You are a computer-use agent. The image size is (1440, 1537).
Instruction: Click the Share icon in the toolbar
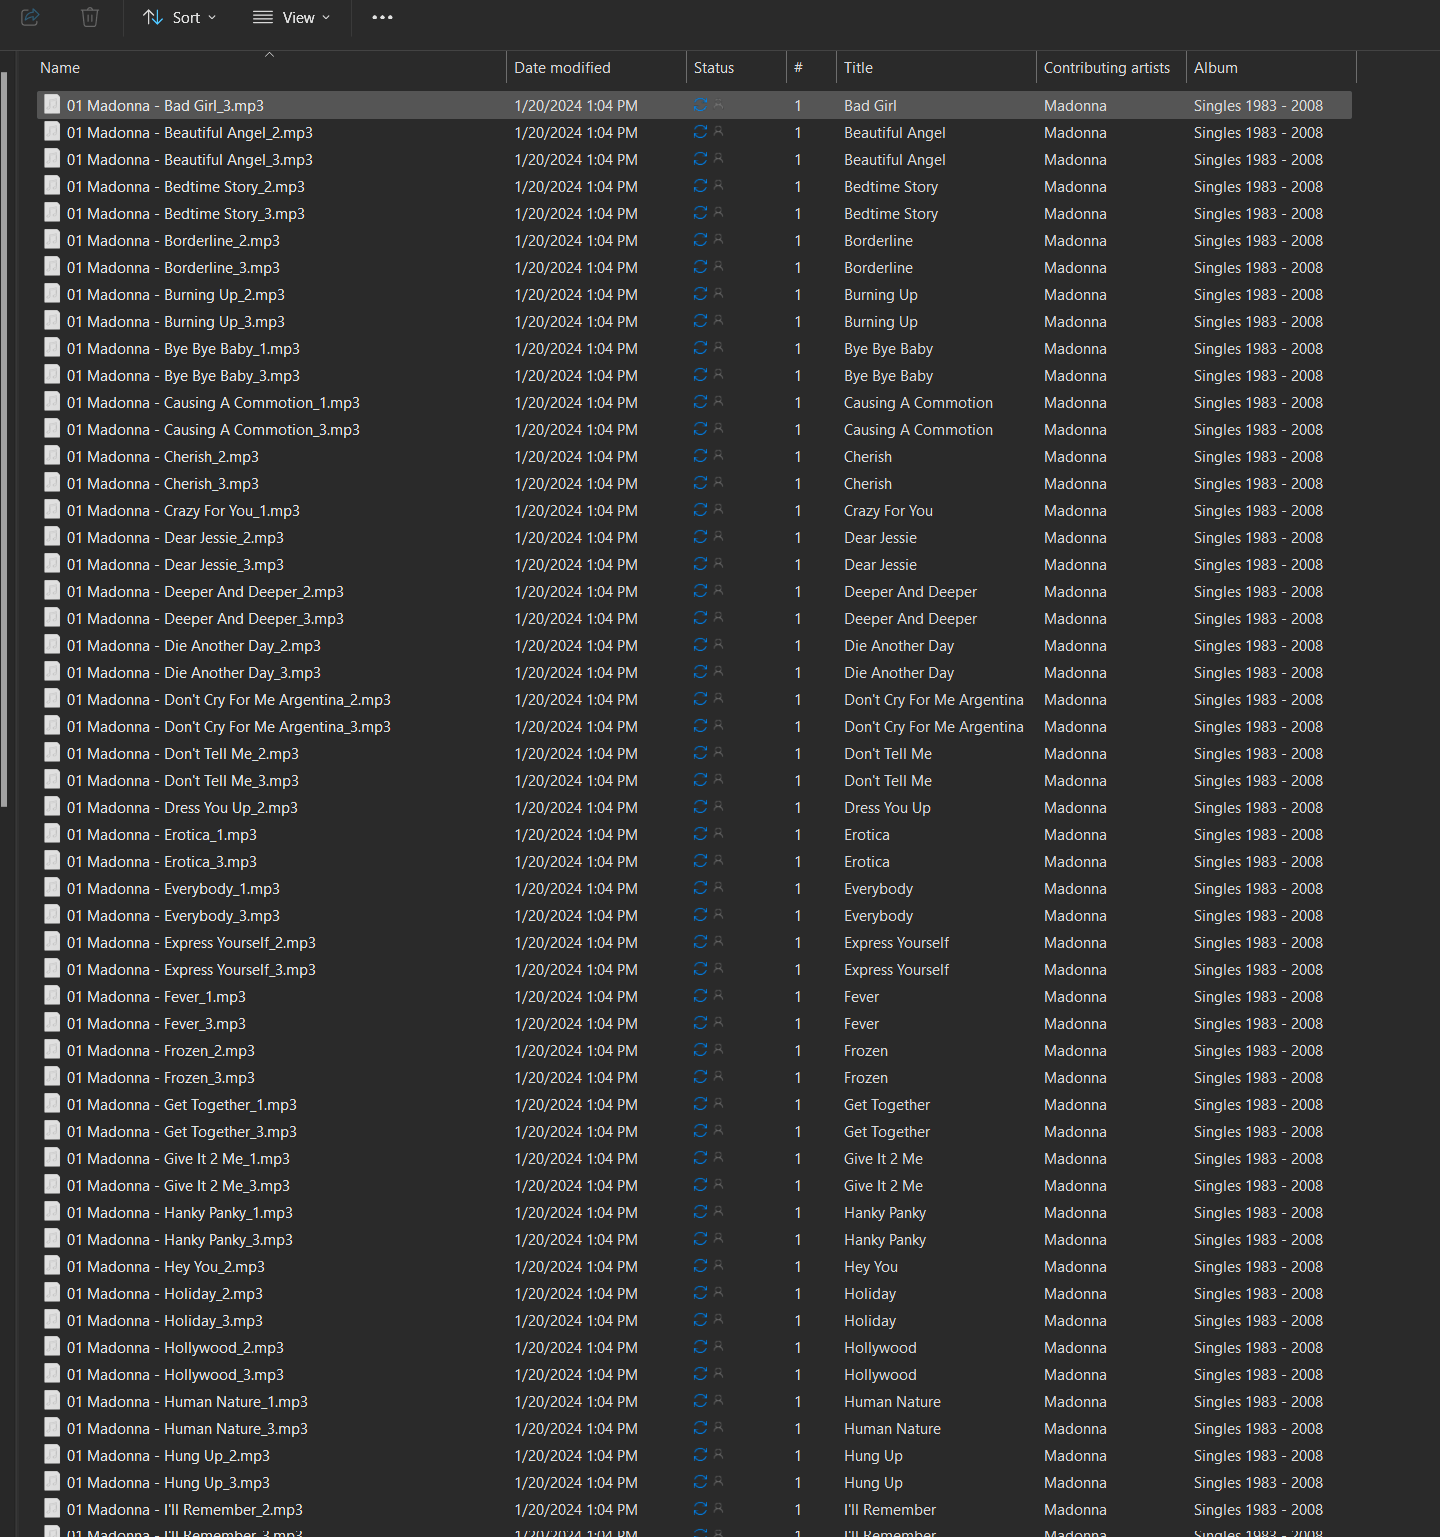coord(30,17)
